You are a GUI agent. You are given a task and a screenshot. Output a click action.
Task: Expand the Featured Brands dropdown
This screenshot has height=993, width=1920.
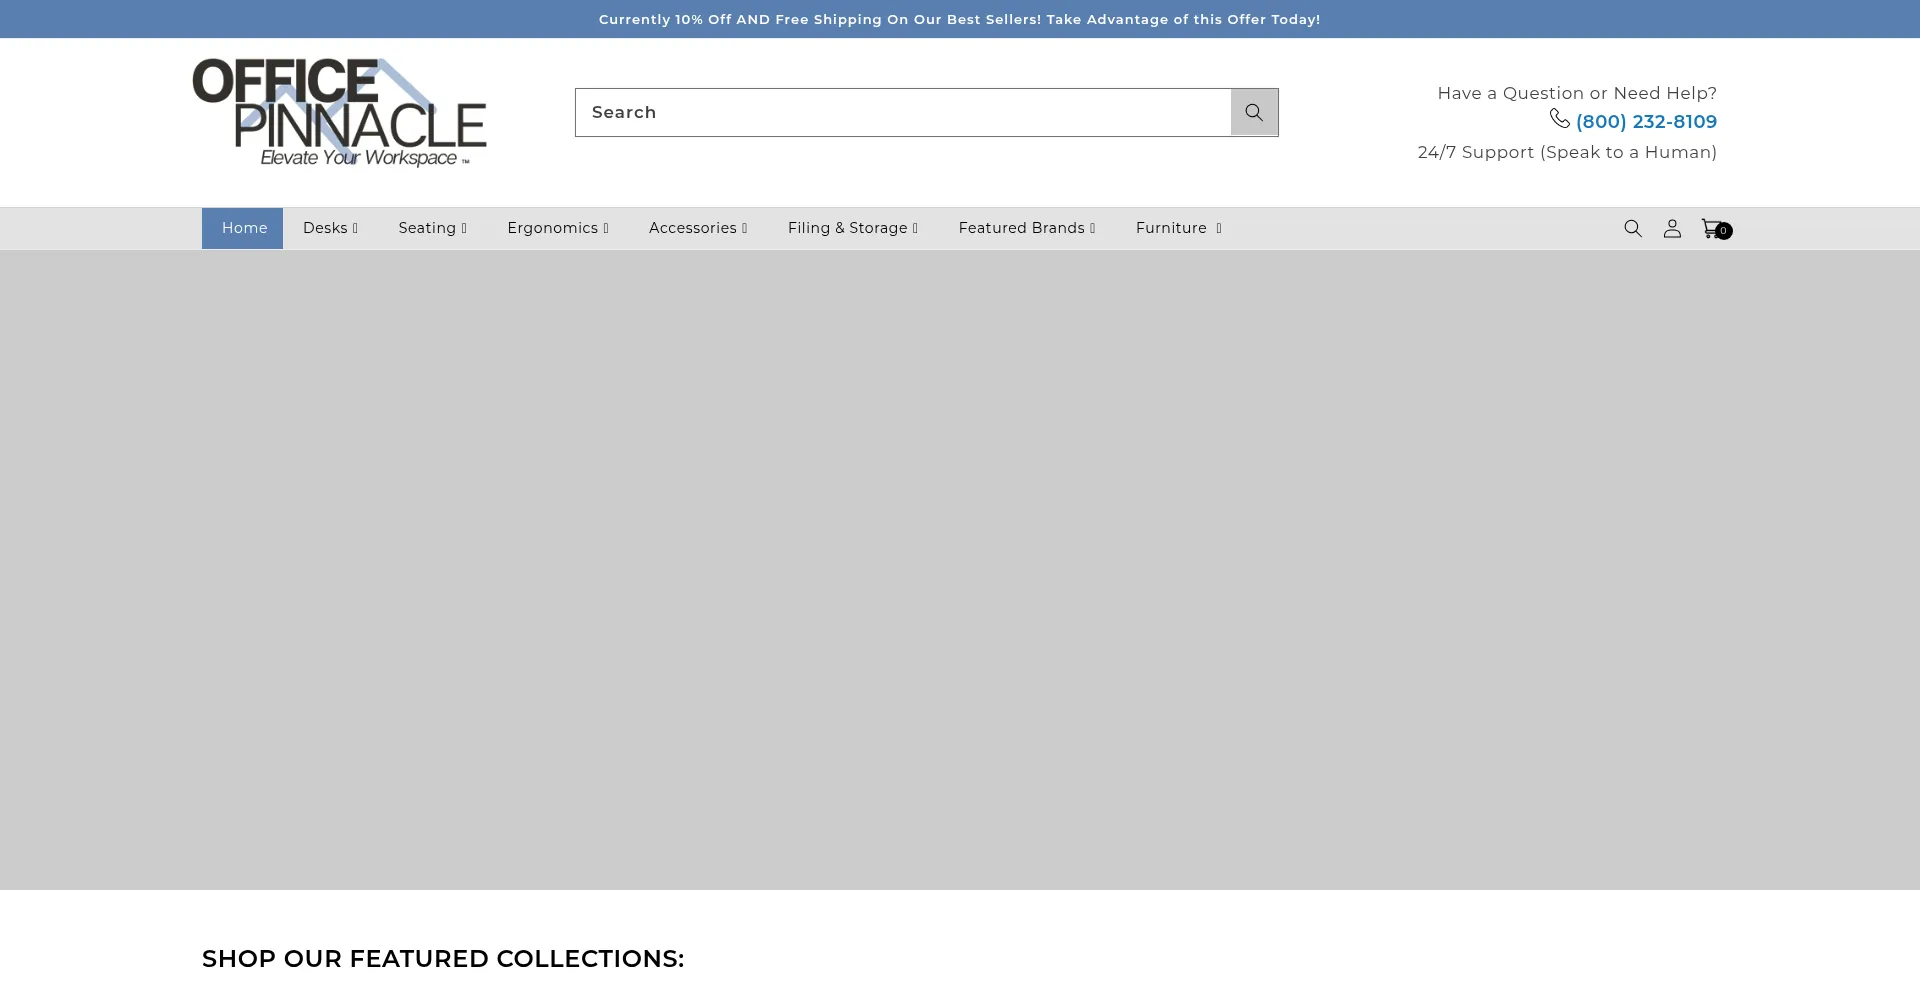(1027, 228)
